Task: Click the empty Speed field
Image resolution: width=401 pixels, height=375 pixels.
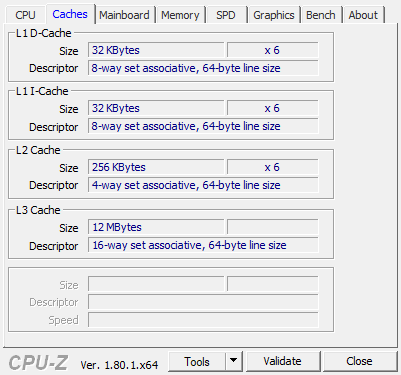Action: pos(203,320)
